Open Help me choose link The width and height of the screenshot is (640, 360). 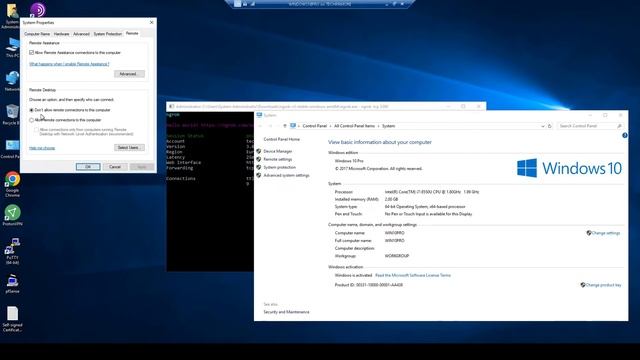click(42, 148)
